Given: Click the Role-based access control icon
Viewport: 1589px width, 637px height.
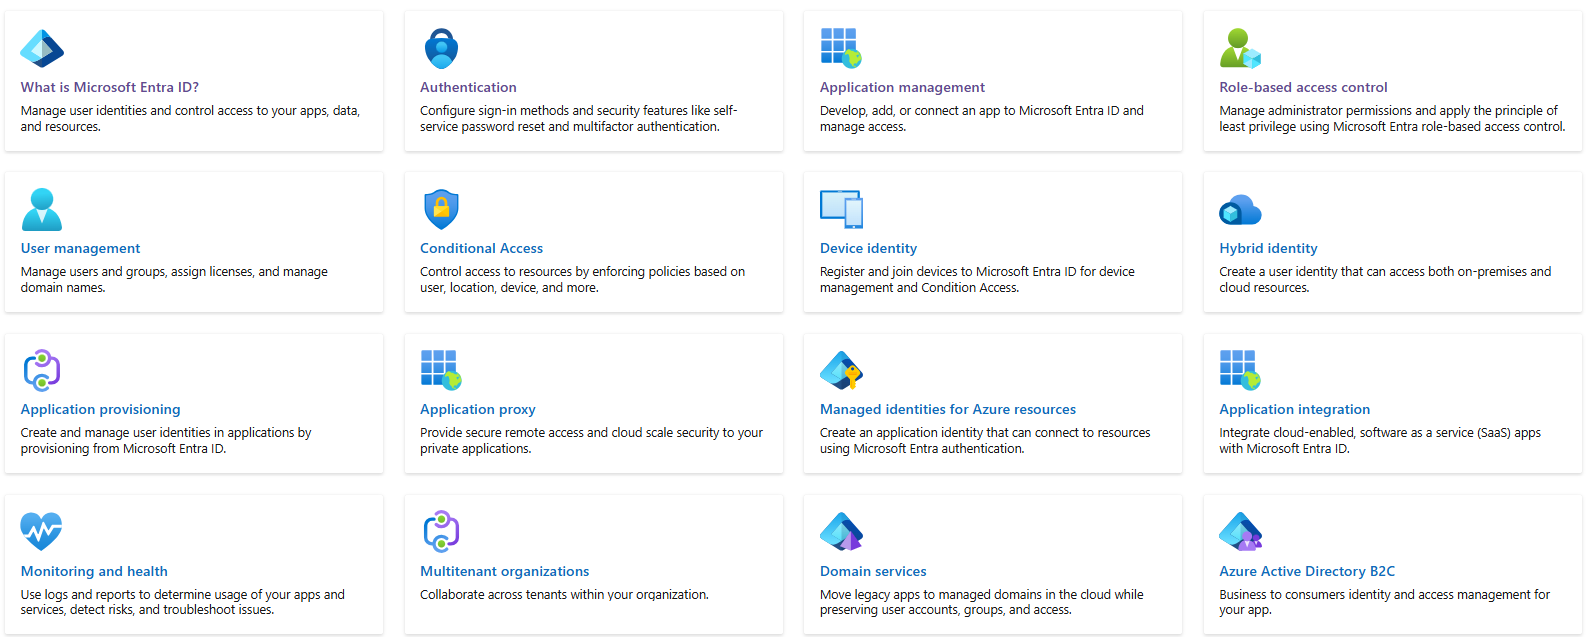Looking at the screenshot, I should (1240, 48).
